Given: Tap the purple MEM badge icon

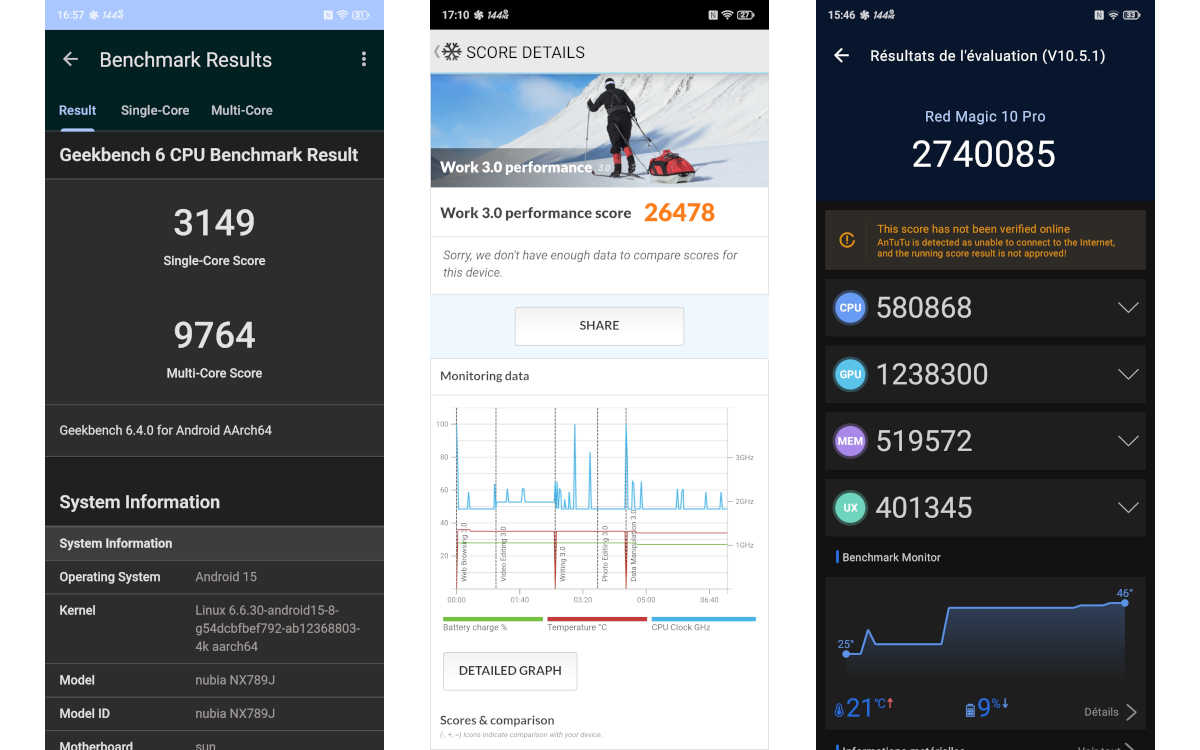Looking at the screenshot, I should pos(850,441).
